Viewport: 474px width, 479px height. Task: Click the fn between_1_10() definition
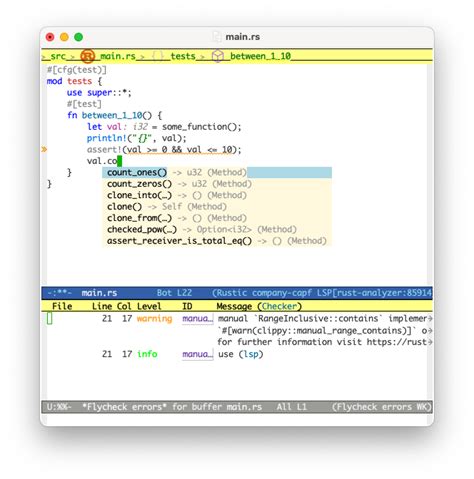[114, 115]
